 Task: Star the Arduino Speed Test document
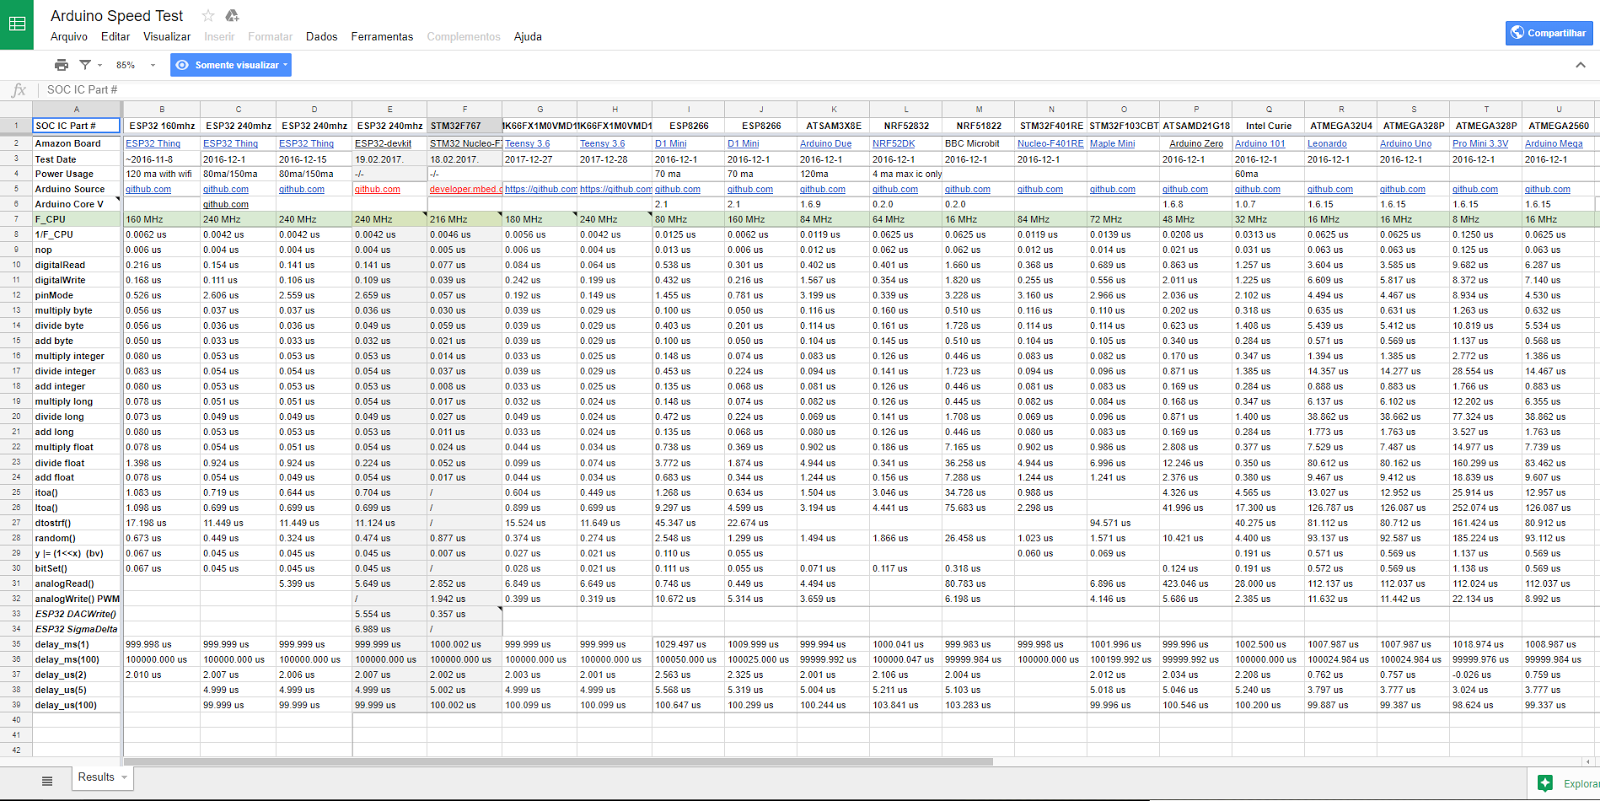[x=208, y=15]
